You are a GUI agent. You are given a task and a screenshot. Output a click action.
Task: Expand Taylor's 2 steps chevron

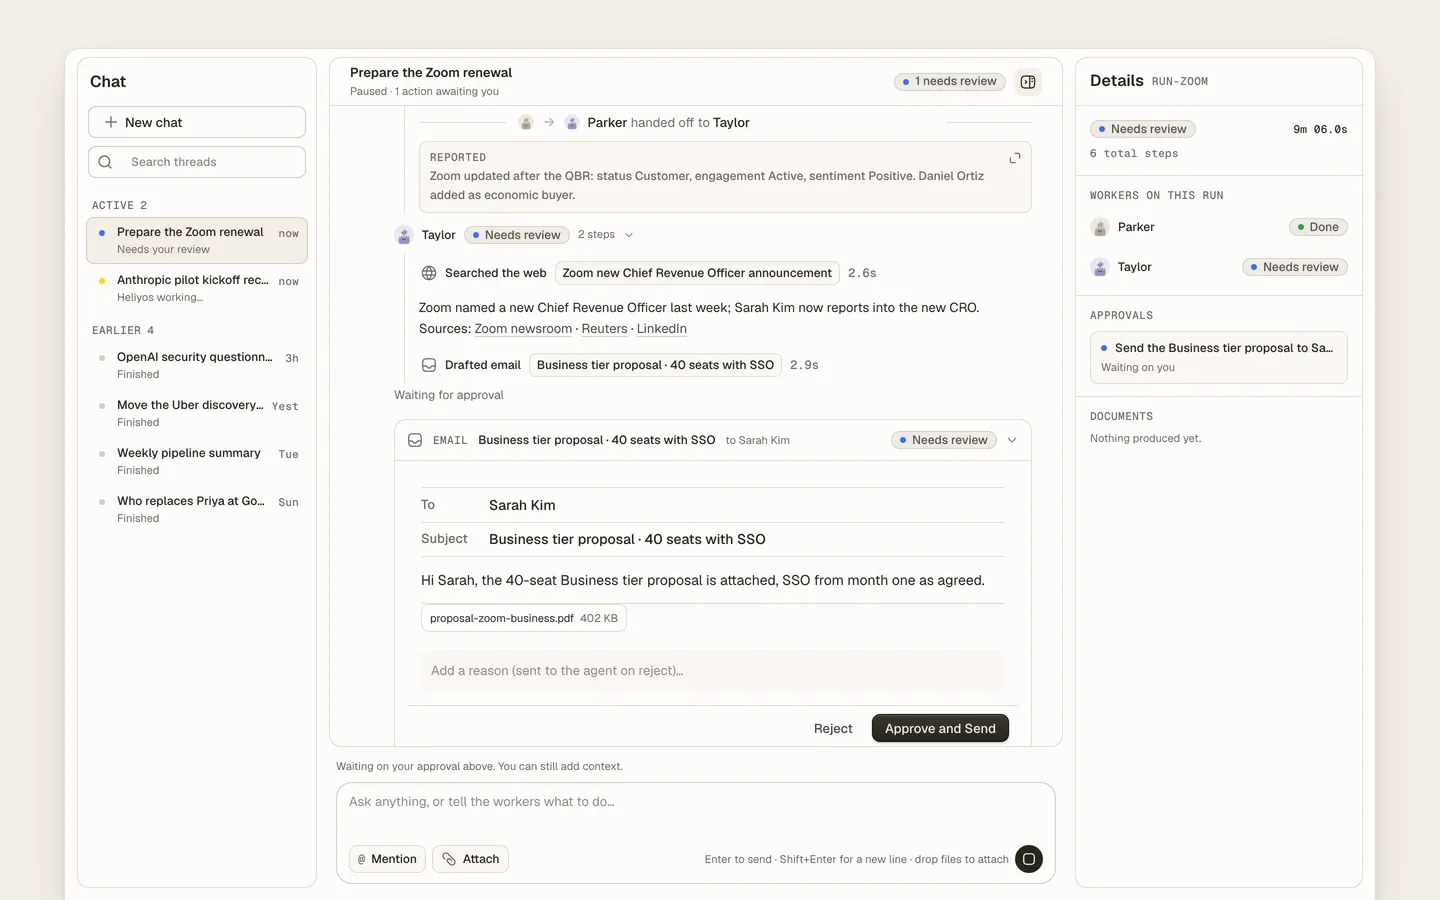(629, 235)
